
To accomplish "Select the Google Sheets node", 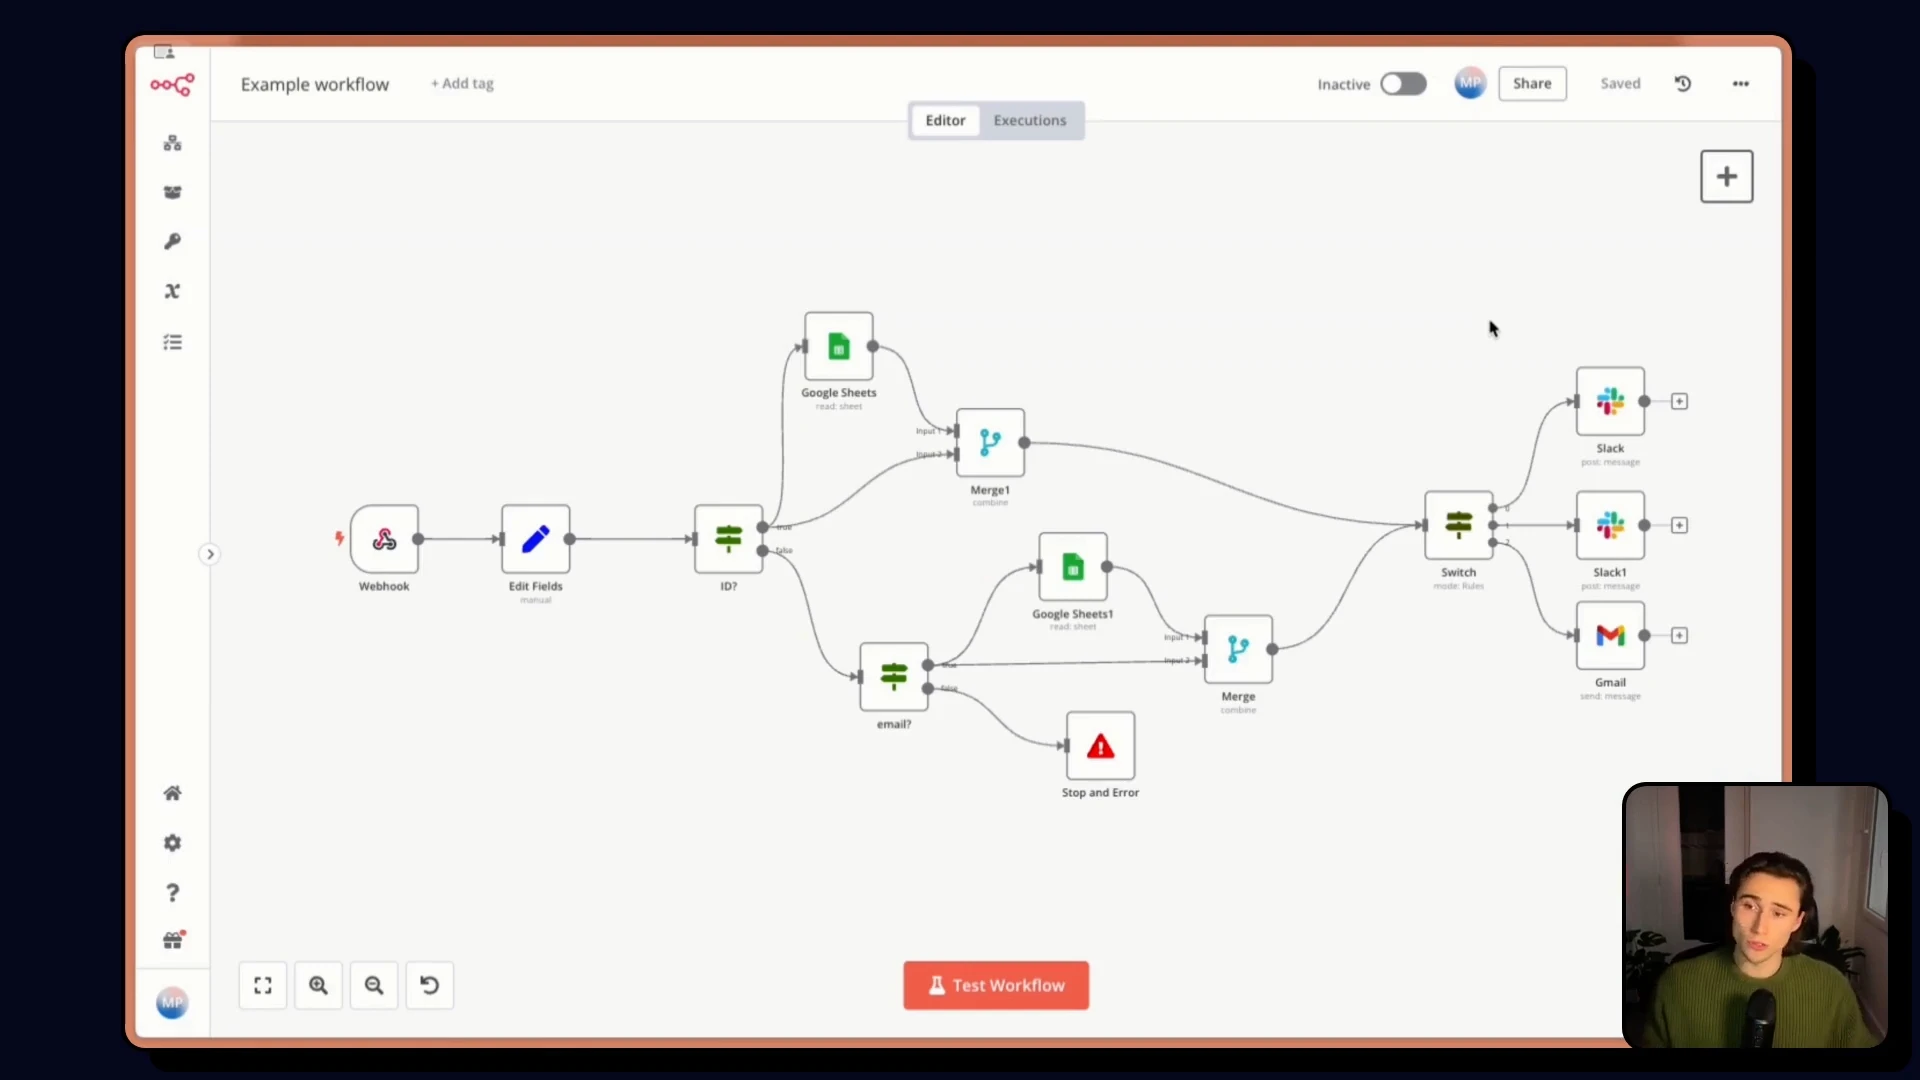I will (839, 346).
